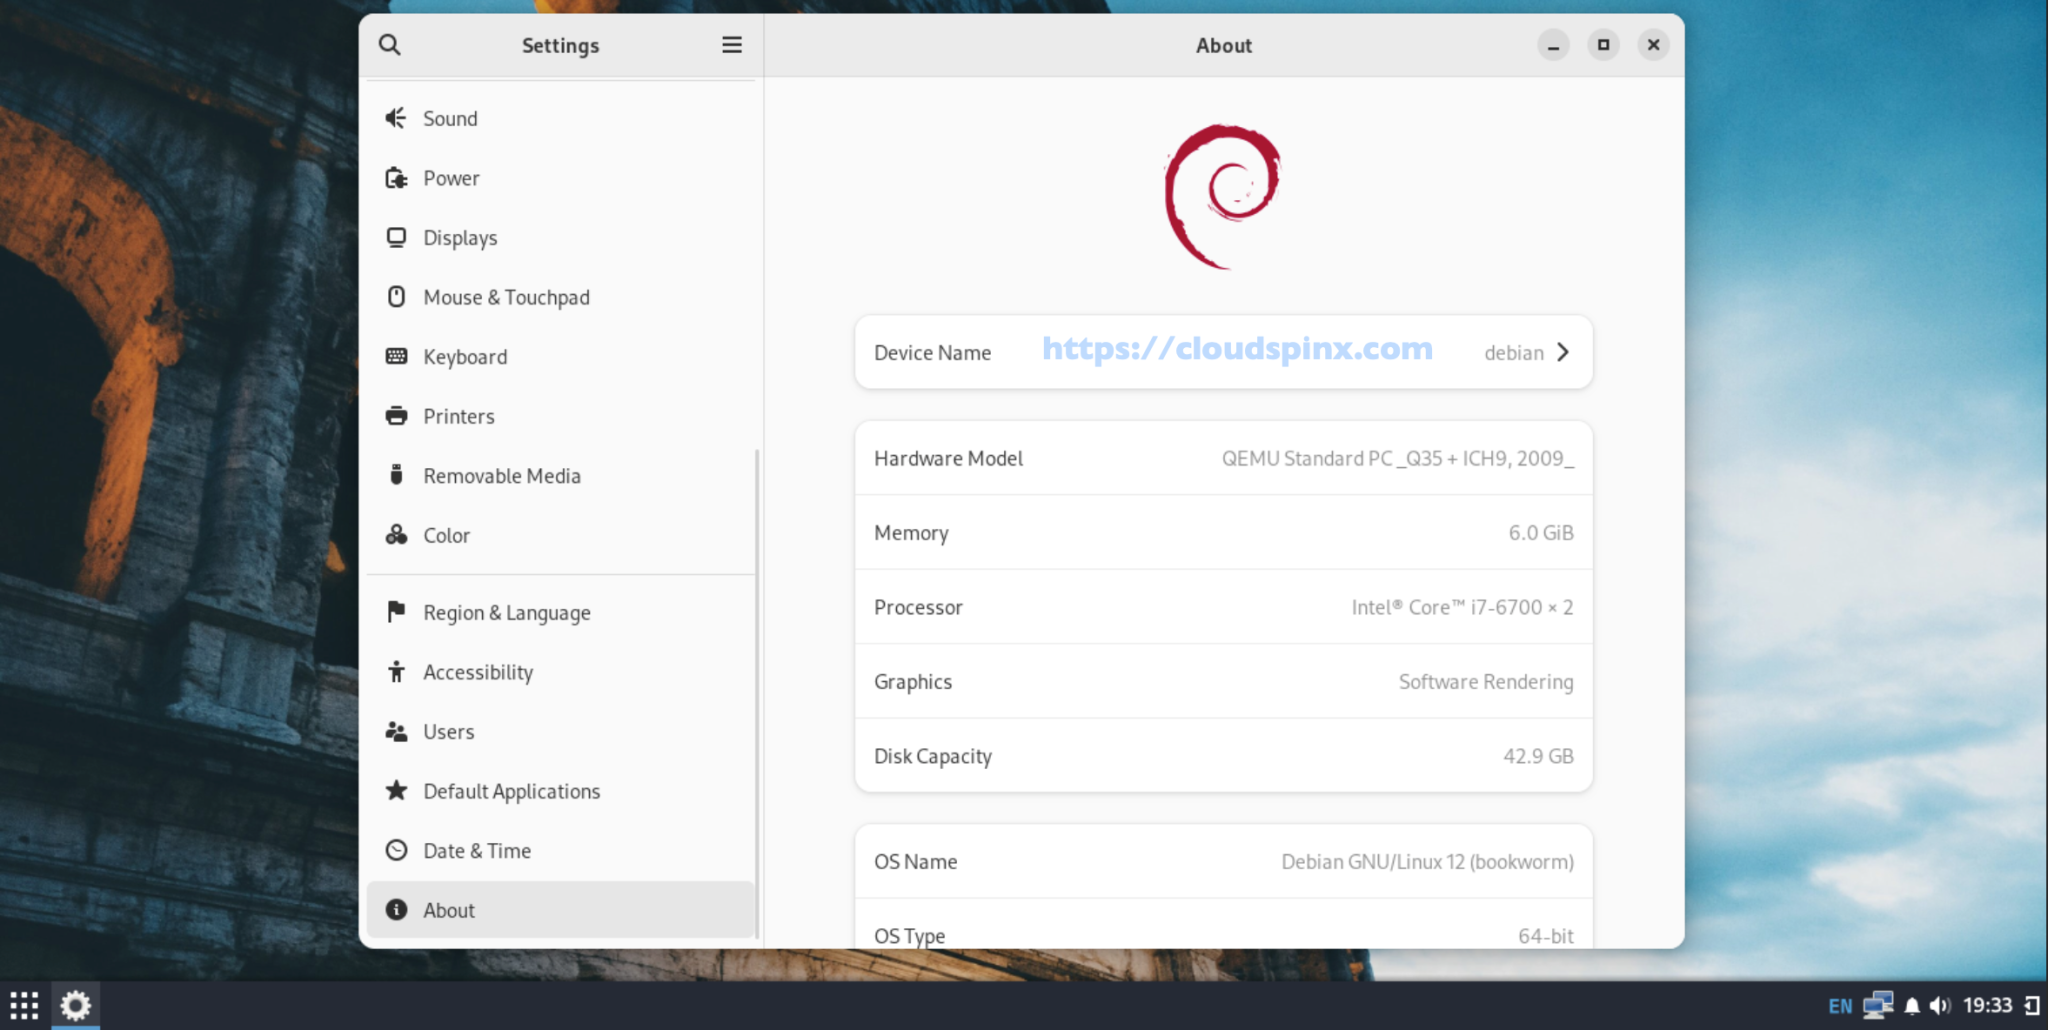
Task: Open the notification bell in taskbar
Action: click(x=1913, y=1004)
